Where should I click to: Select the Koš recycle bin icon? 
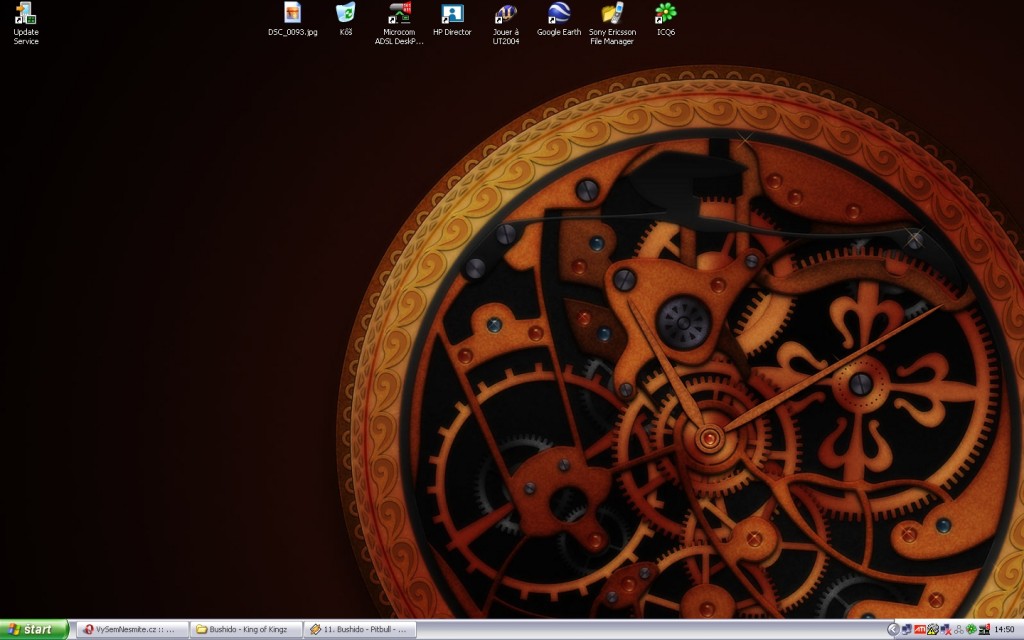click(345, 19)
